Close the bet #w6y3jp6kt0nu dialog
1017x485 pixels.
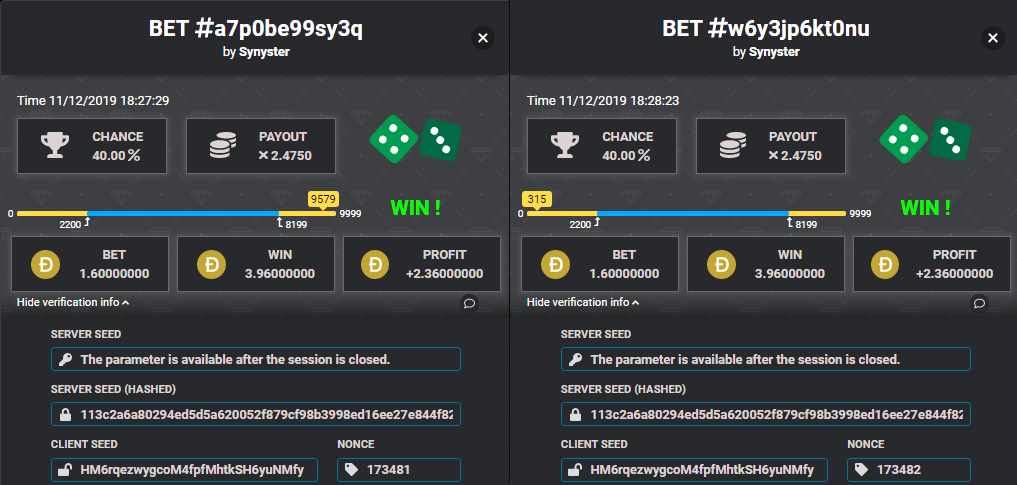pyautogui.click(x=992, y=38)
